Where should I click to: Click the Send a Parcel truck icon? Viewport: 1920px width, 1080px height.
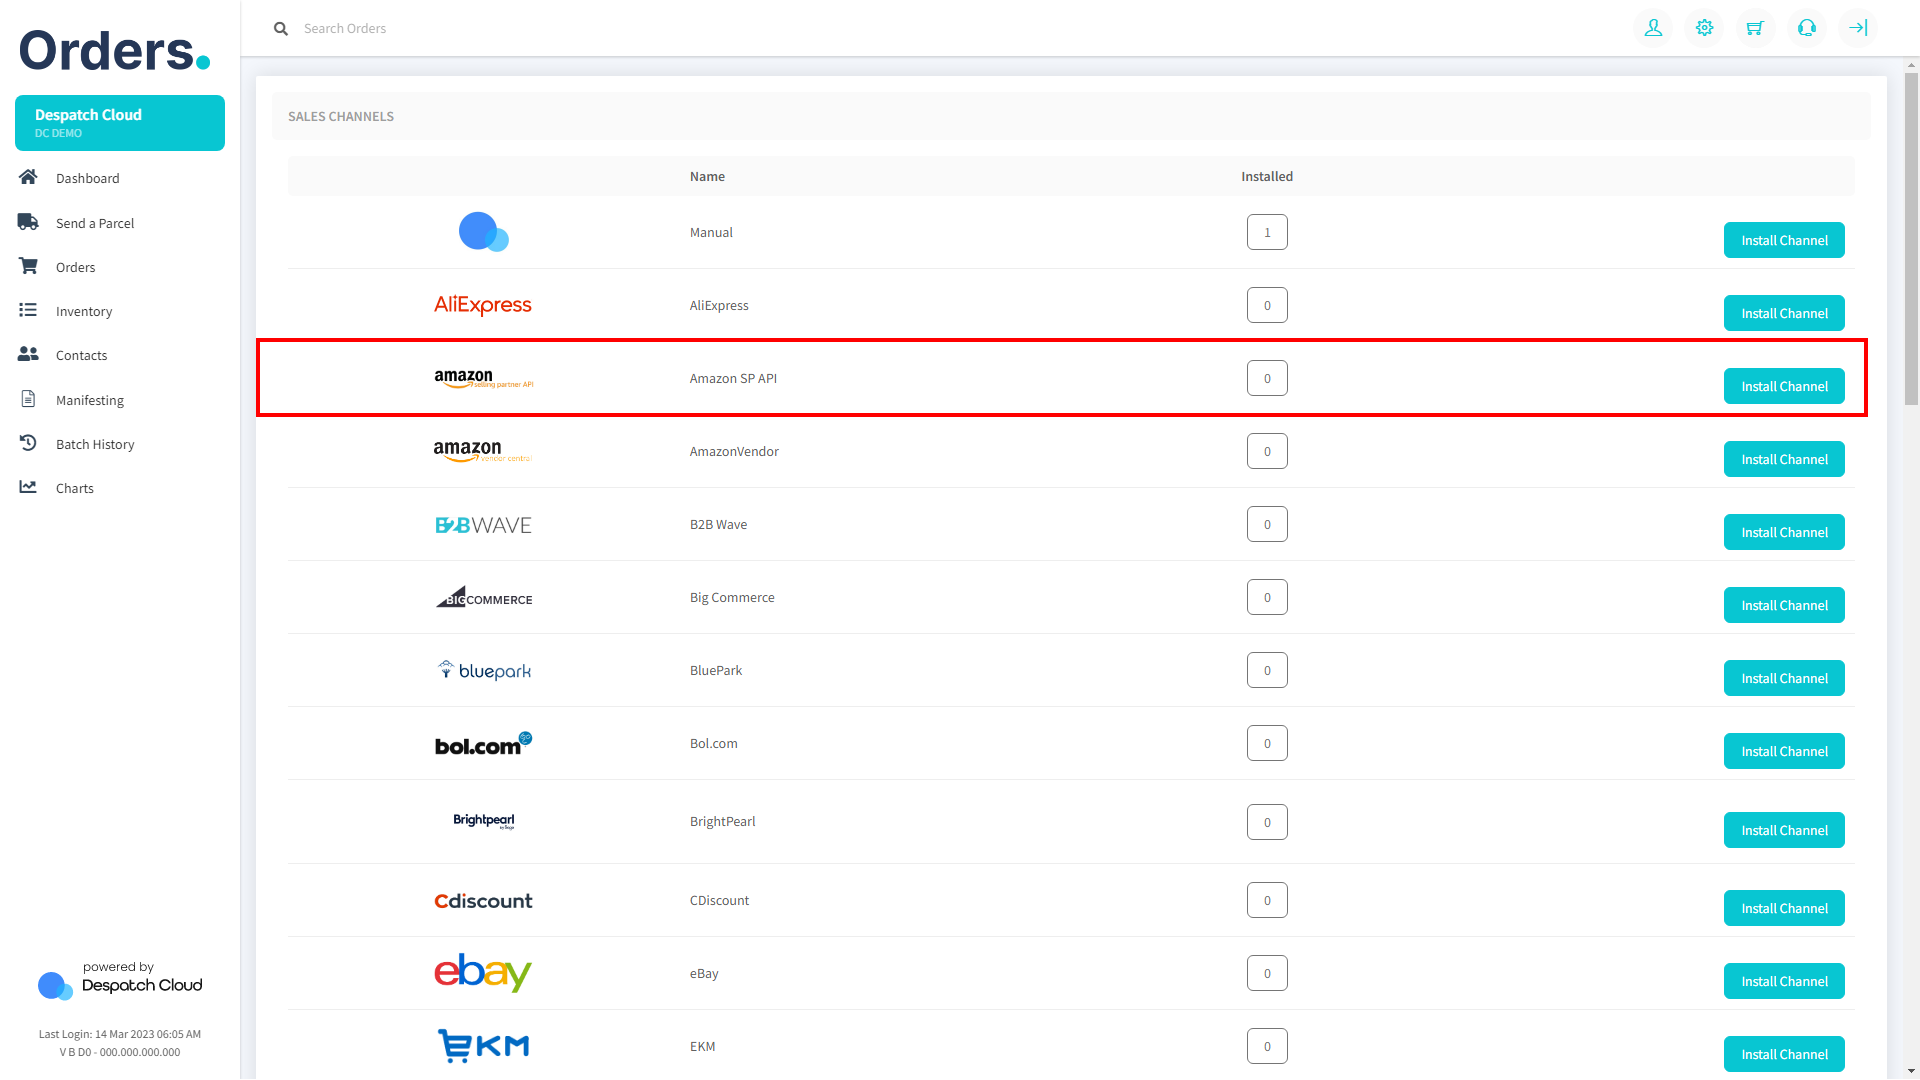coord(28,222)
